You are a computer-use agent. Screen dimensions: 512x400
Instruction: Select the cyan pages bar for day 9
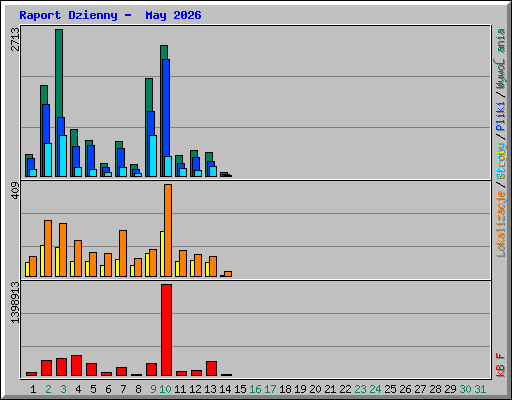click(153, 156)
